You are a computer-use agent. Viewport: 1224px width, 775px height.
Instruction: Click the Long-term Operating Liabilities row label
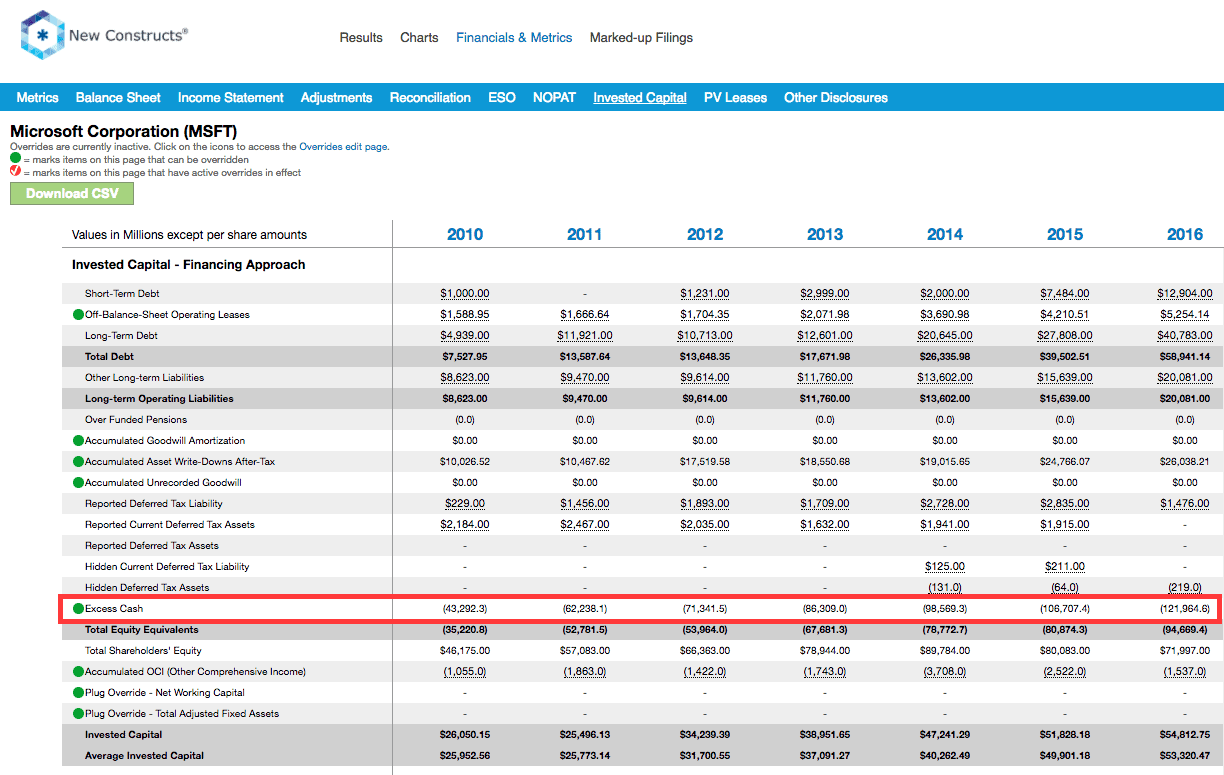(159, 399)
